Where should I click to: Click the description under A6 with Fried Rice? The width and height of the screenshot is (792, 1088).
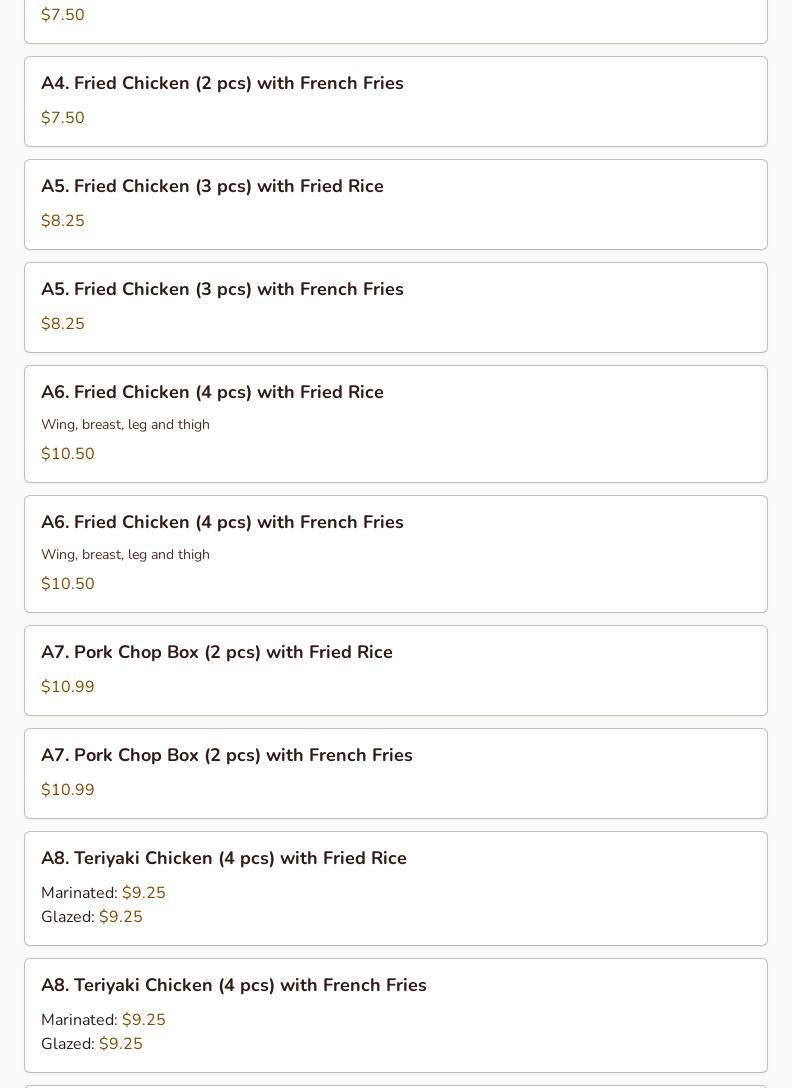point(125,424)
